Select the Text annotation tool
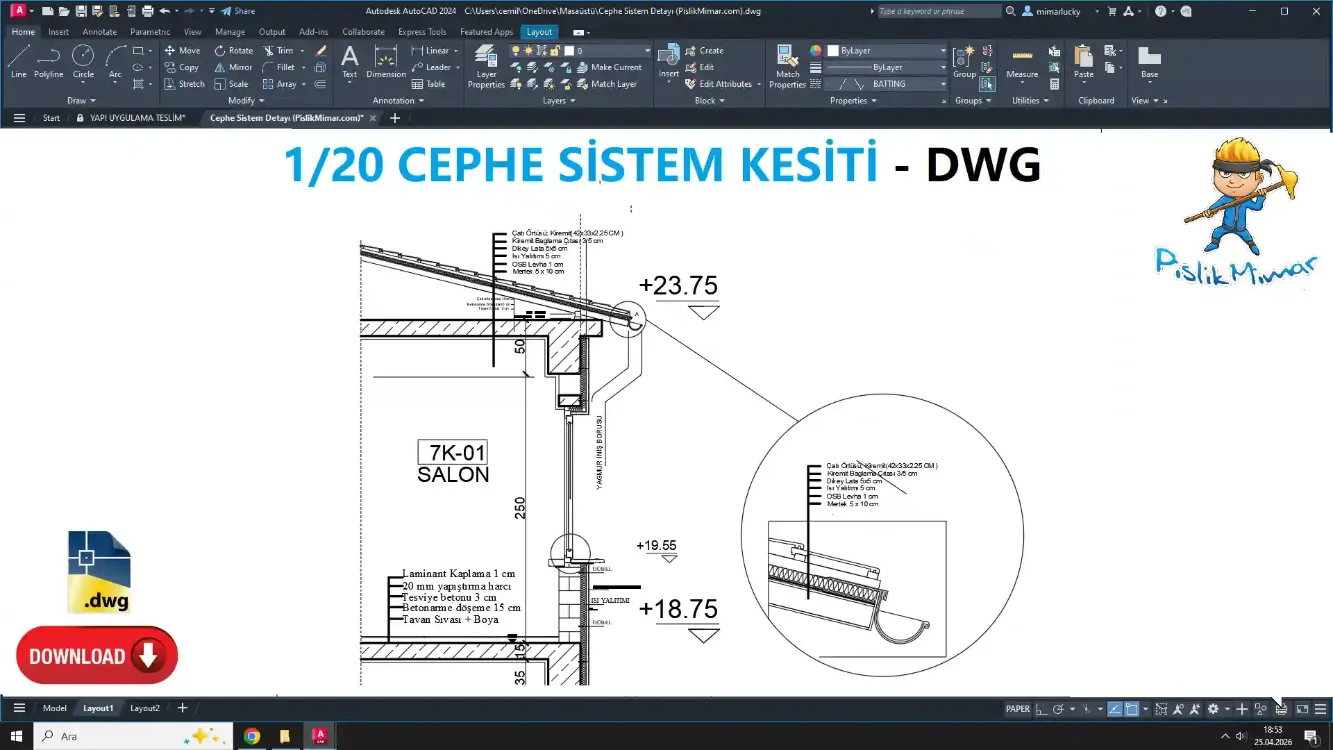Viewport: 1333px width, 750px height. click(x=350, y=62)
